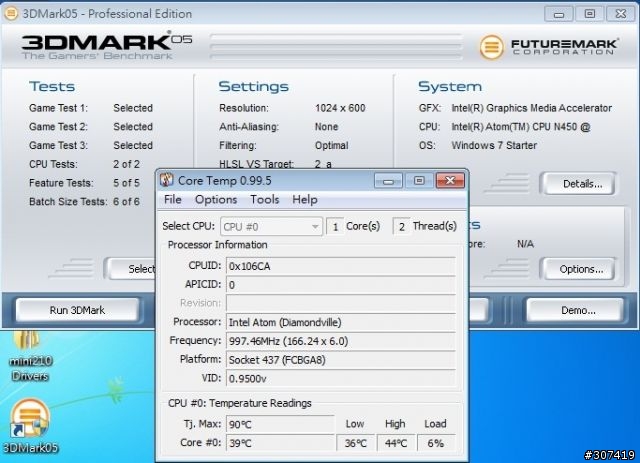Click the Futuremark Corporation logo
Viewport: 640px width, 463px height.
549,47
